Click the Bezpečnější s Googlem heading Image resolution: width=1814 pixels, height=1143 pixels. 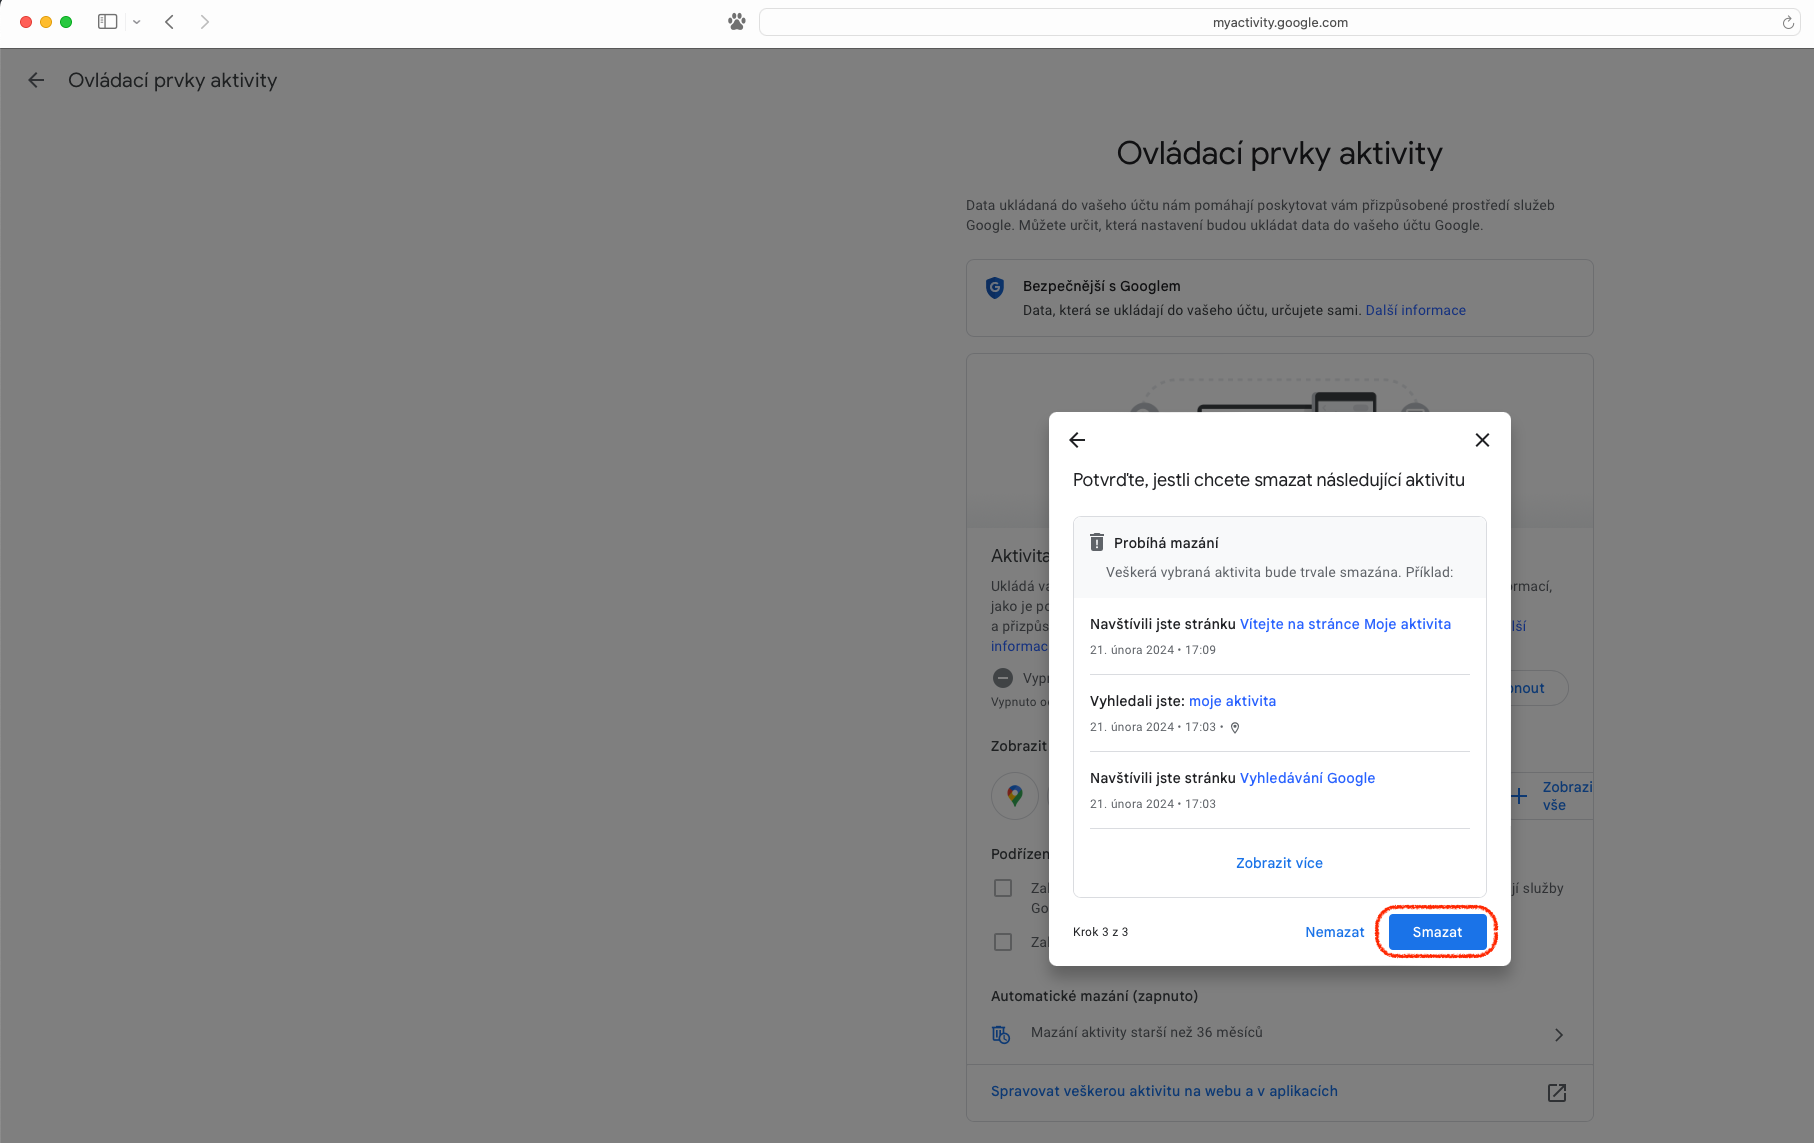(x=1101, y=287)
